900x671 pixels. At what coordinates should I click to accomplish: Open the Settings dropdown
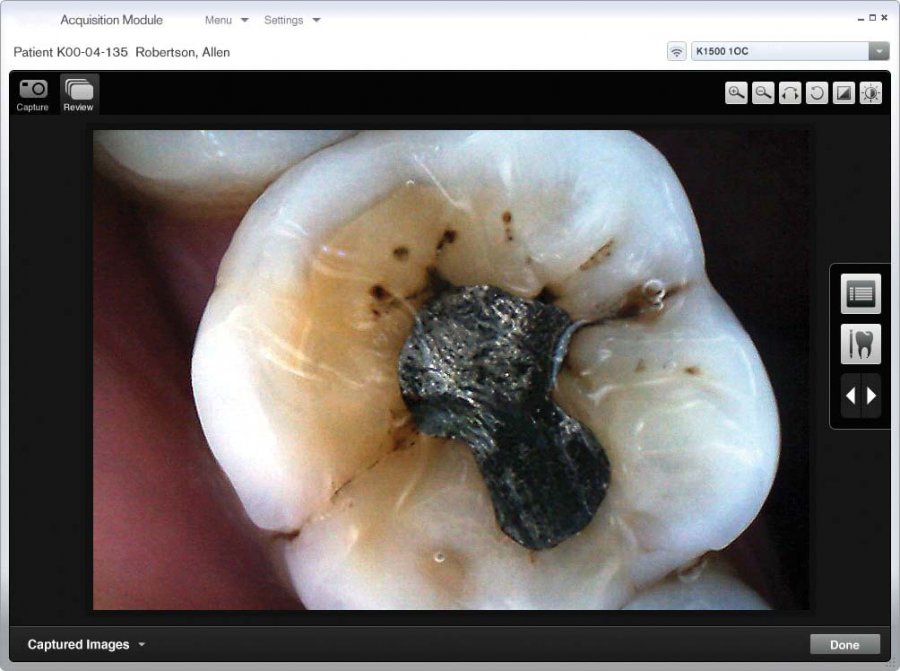(x=292, y=20)
